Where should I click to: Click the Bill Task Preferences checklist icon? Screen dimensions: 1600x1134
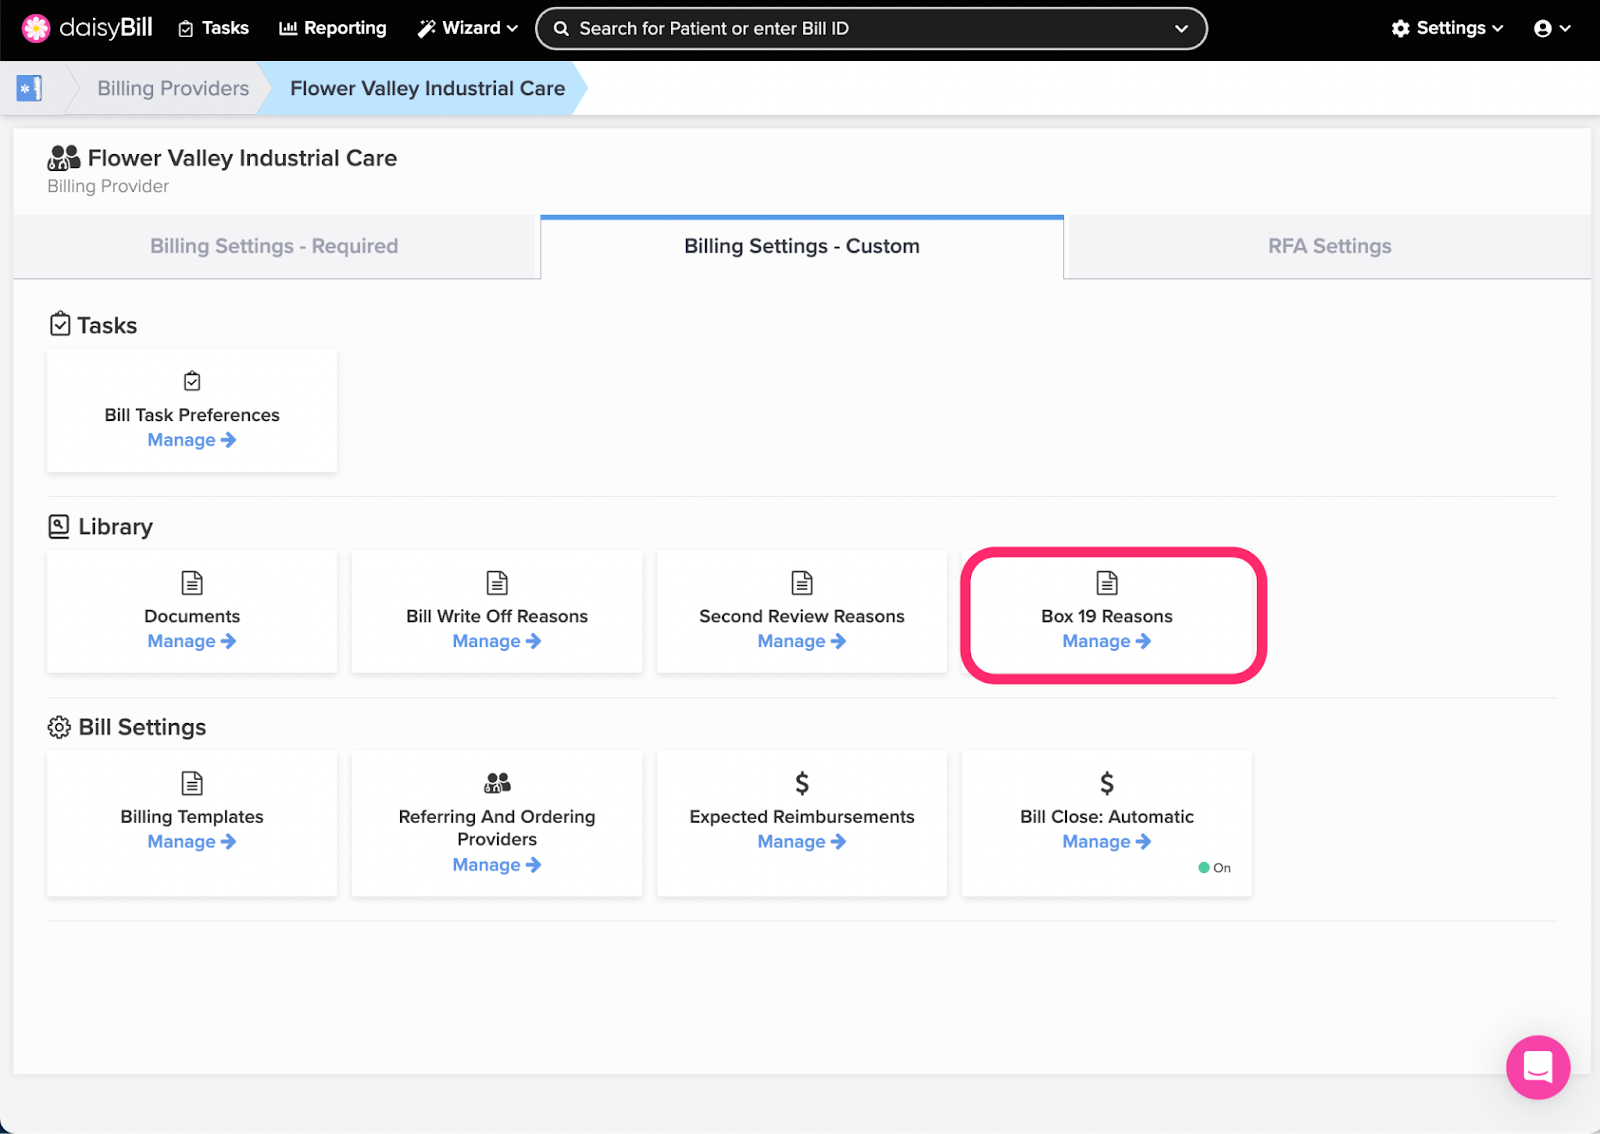(x=192, y=381)
